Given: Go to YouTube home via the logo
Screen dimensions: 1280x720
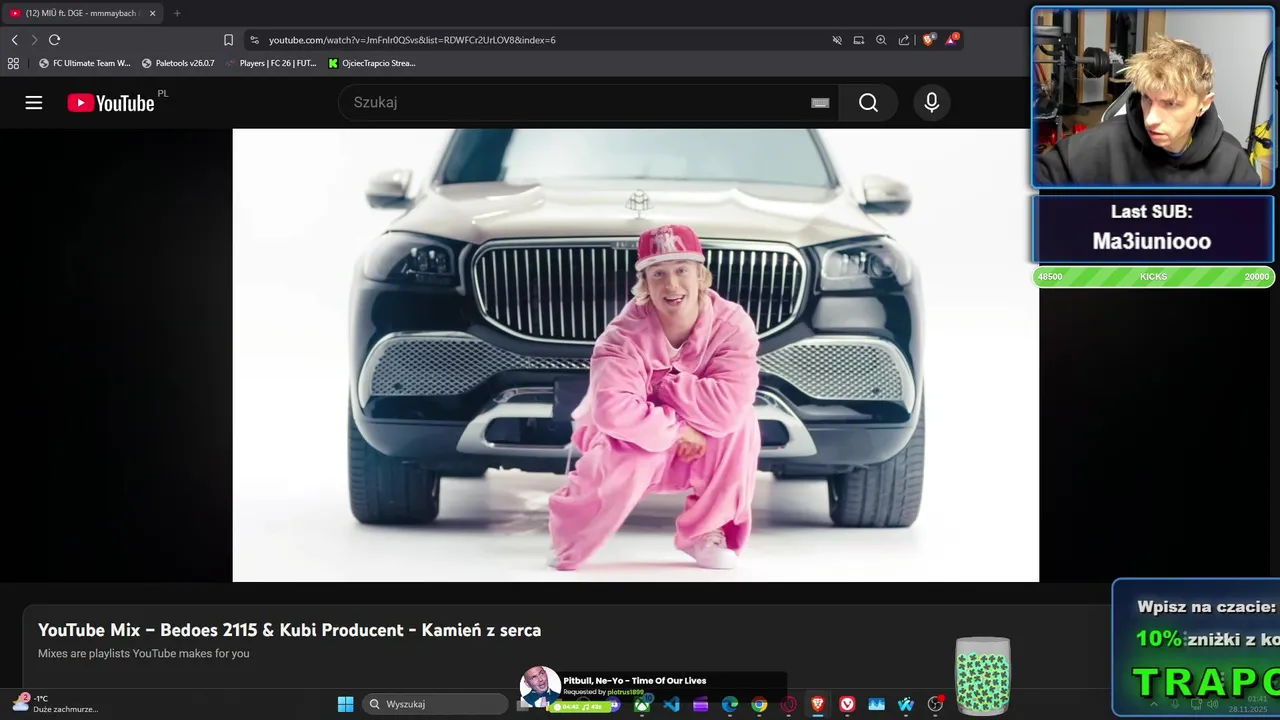Looking at the screenshot, I should click(x=111, y=103).
